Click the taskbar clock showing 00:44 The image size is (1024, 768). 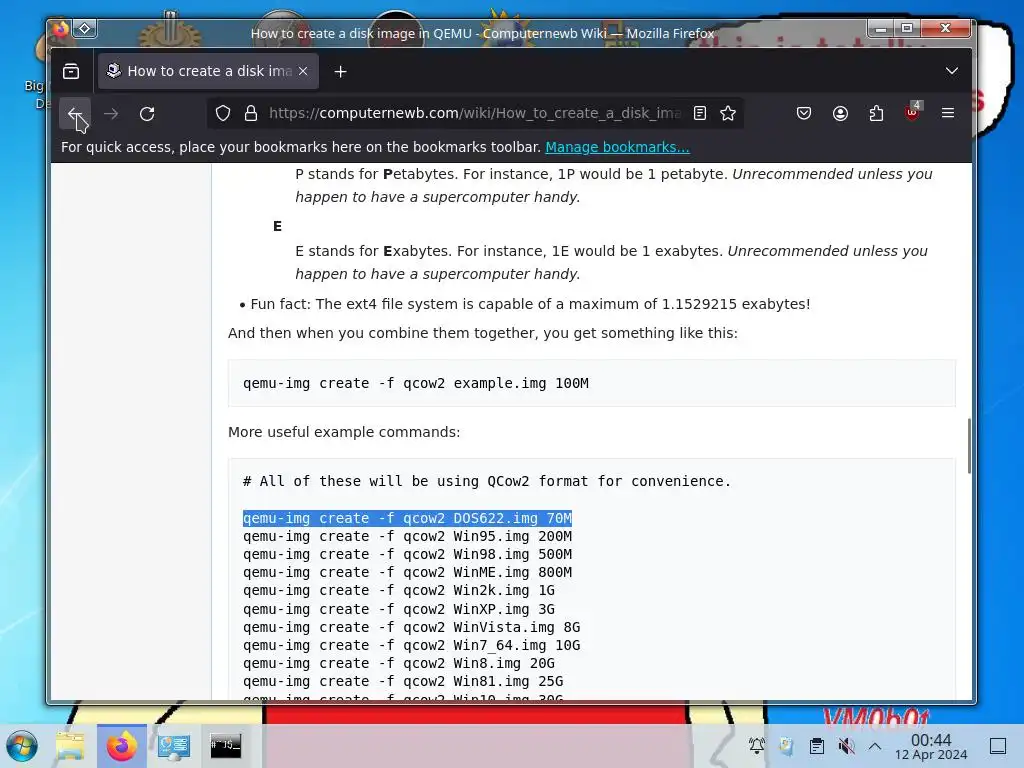[x=931, y=746]
